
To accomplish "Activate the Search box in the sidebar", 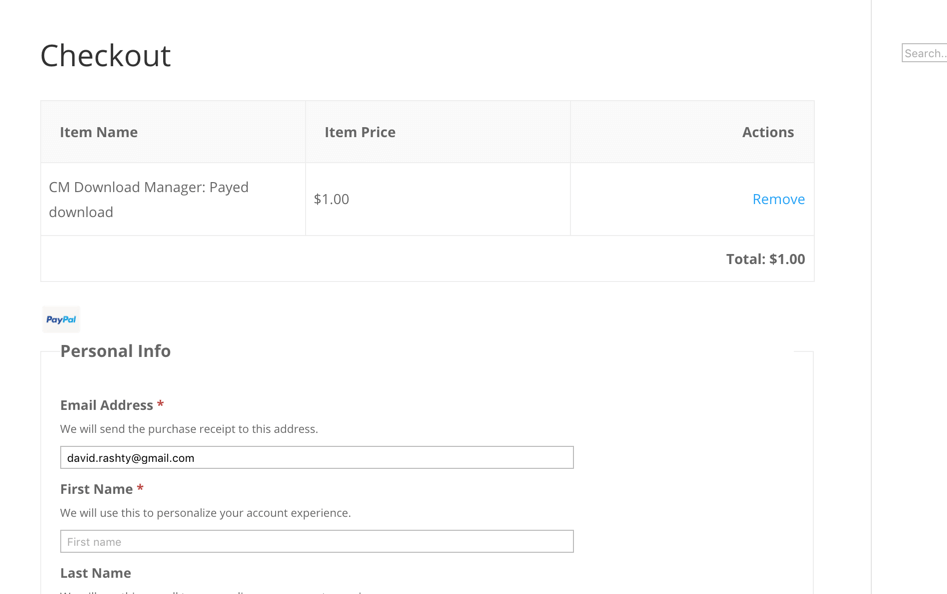I will (925, 53).
